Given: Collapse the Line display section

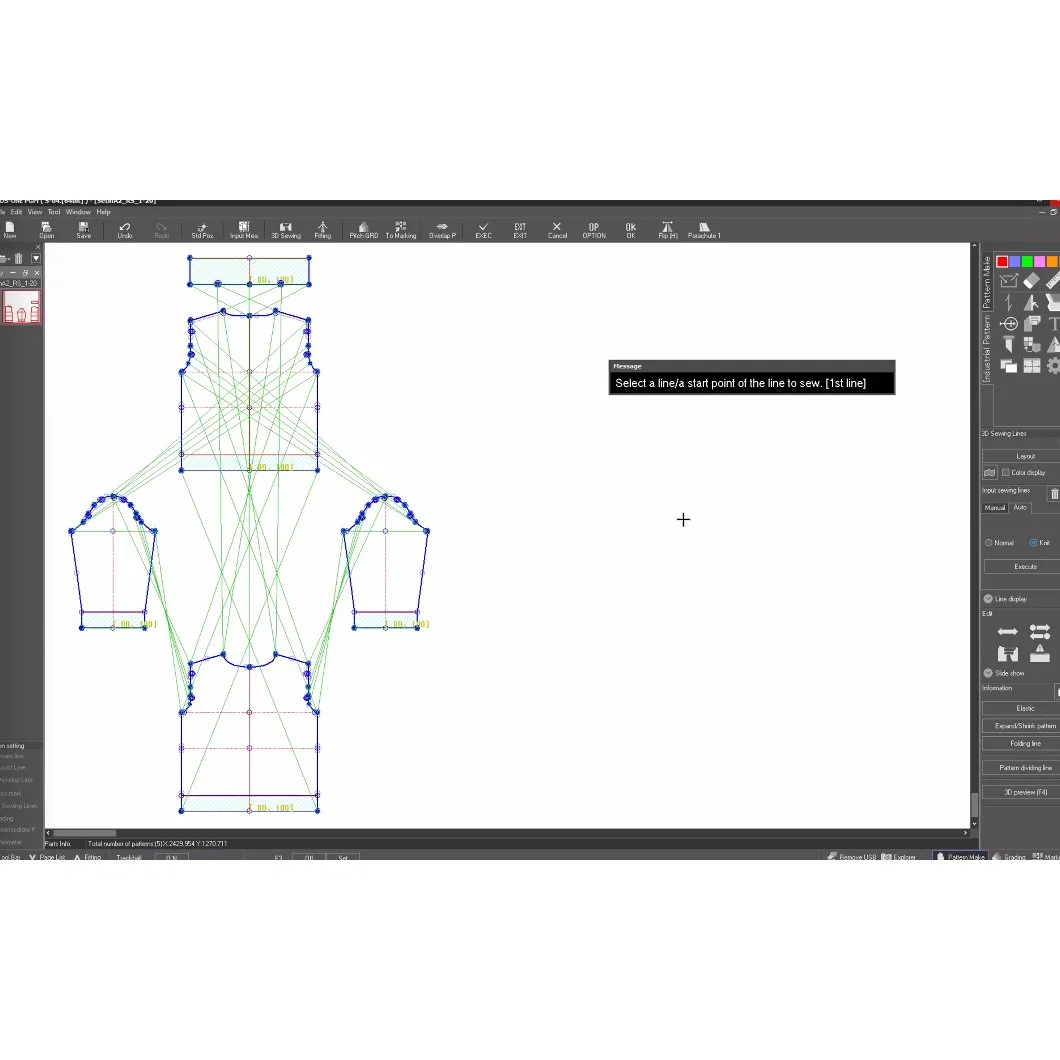Looking at the screenshot, I should coord(988,599).
